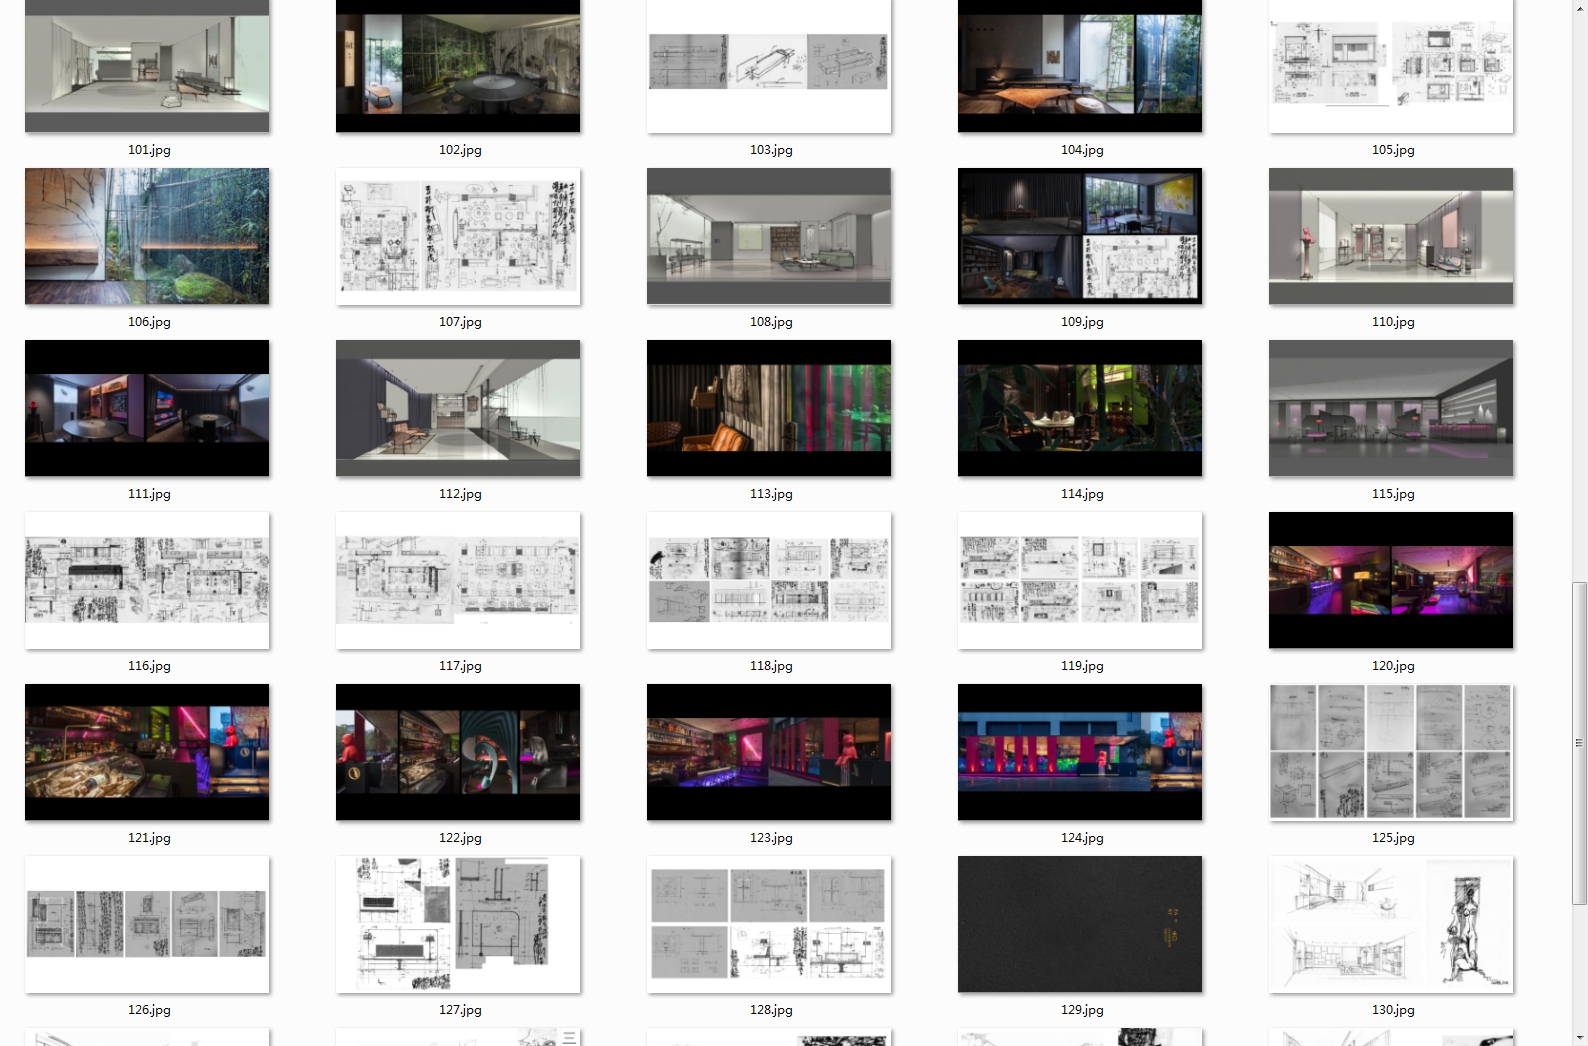Click the file name 105.jpg
Screen dimensions: 1588x1046
pyautogui.click(x=1393, y=150)
